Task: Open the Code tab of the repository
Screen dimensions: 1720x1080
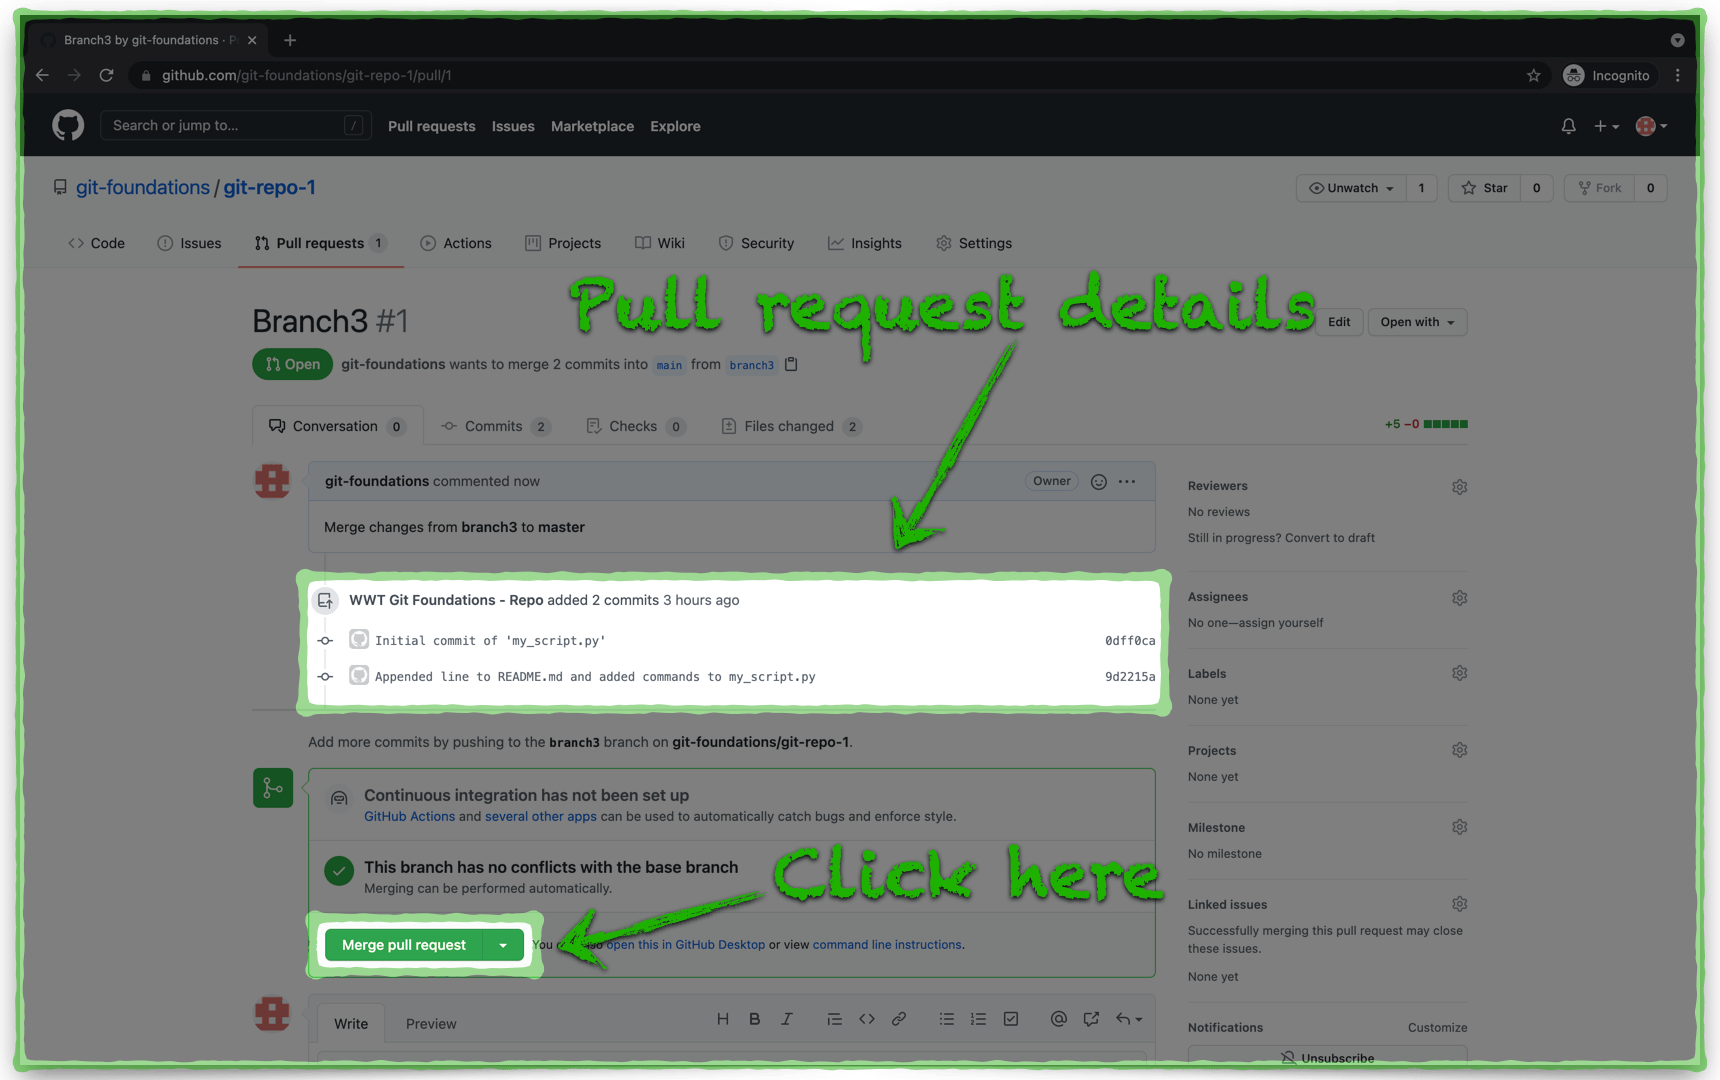Action: pyautogui.click(x=96, y=243)
